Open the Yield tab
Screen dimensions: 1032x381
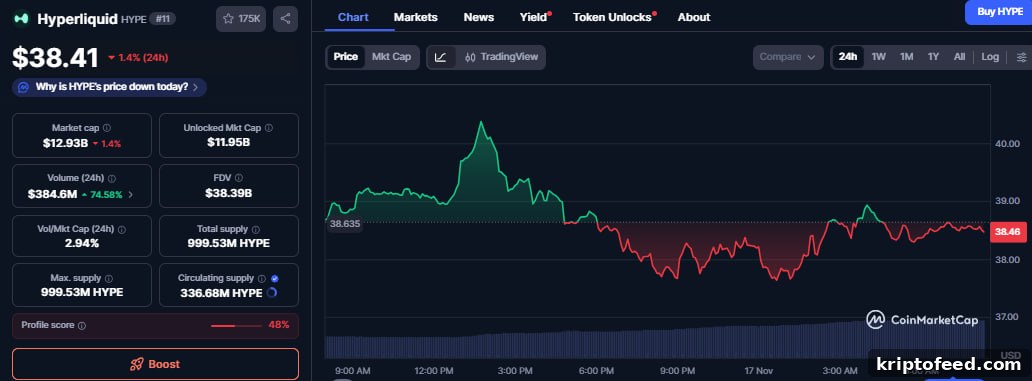pyautogui.click(x=534, y=18)
